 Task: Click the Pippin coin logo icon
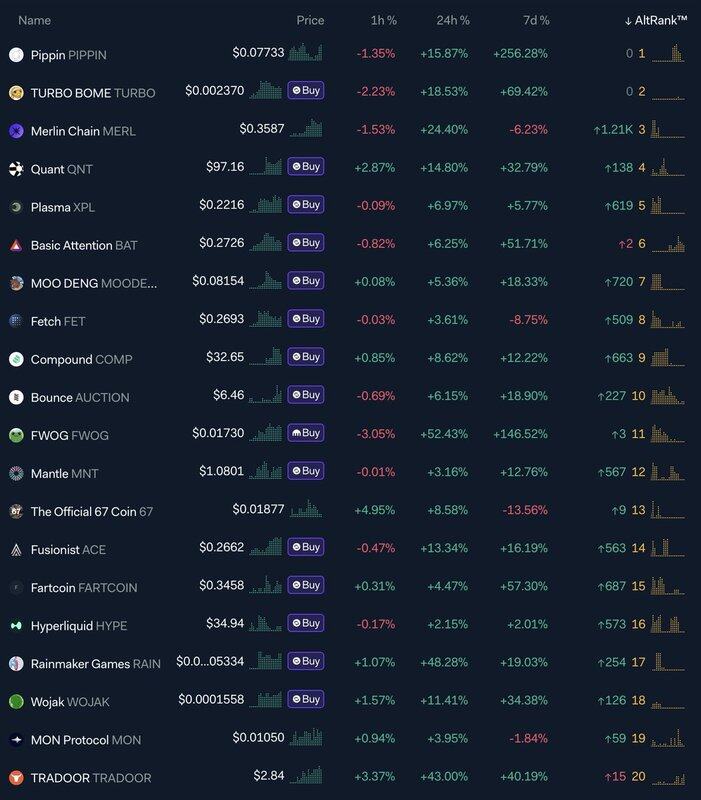(x=16, y=55)
